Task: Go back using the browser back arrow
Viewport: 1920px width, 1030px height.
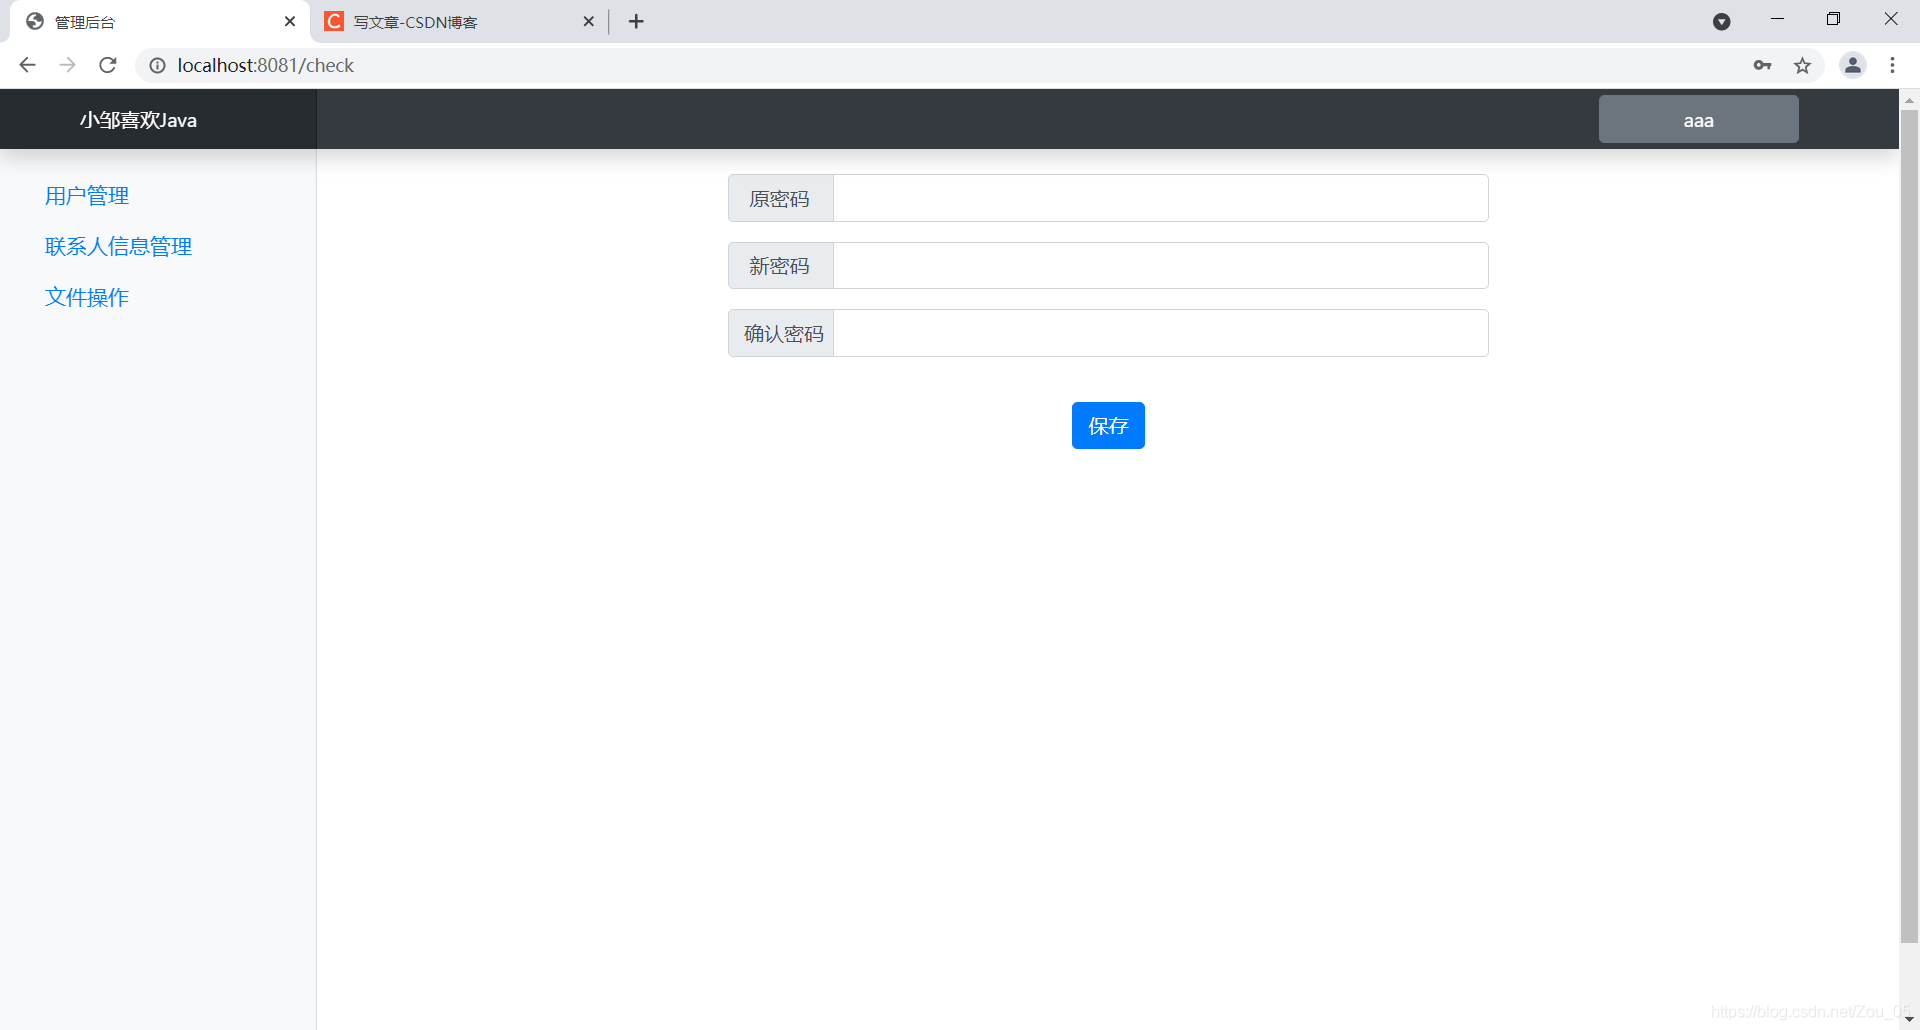Action: [x=27, y=65]
